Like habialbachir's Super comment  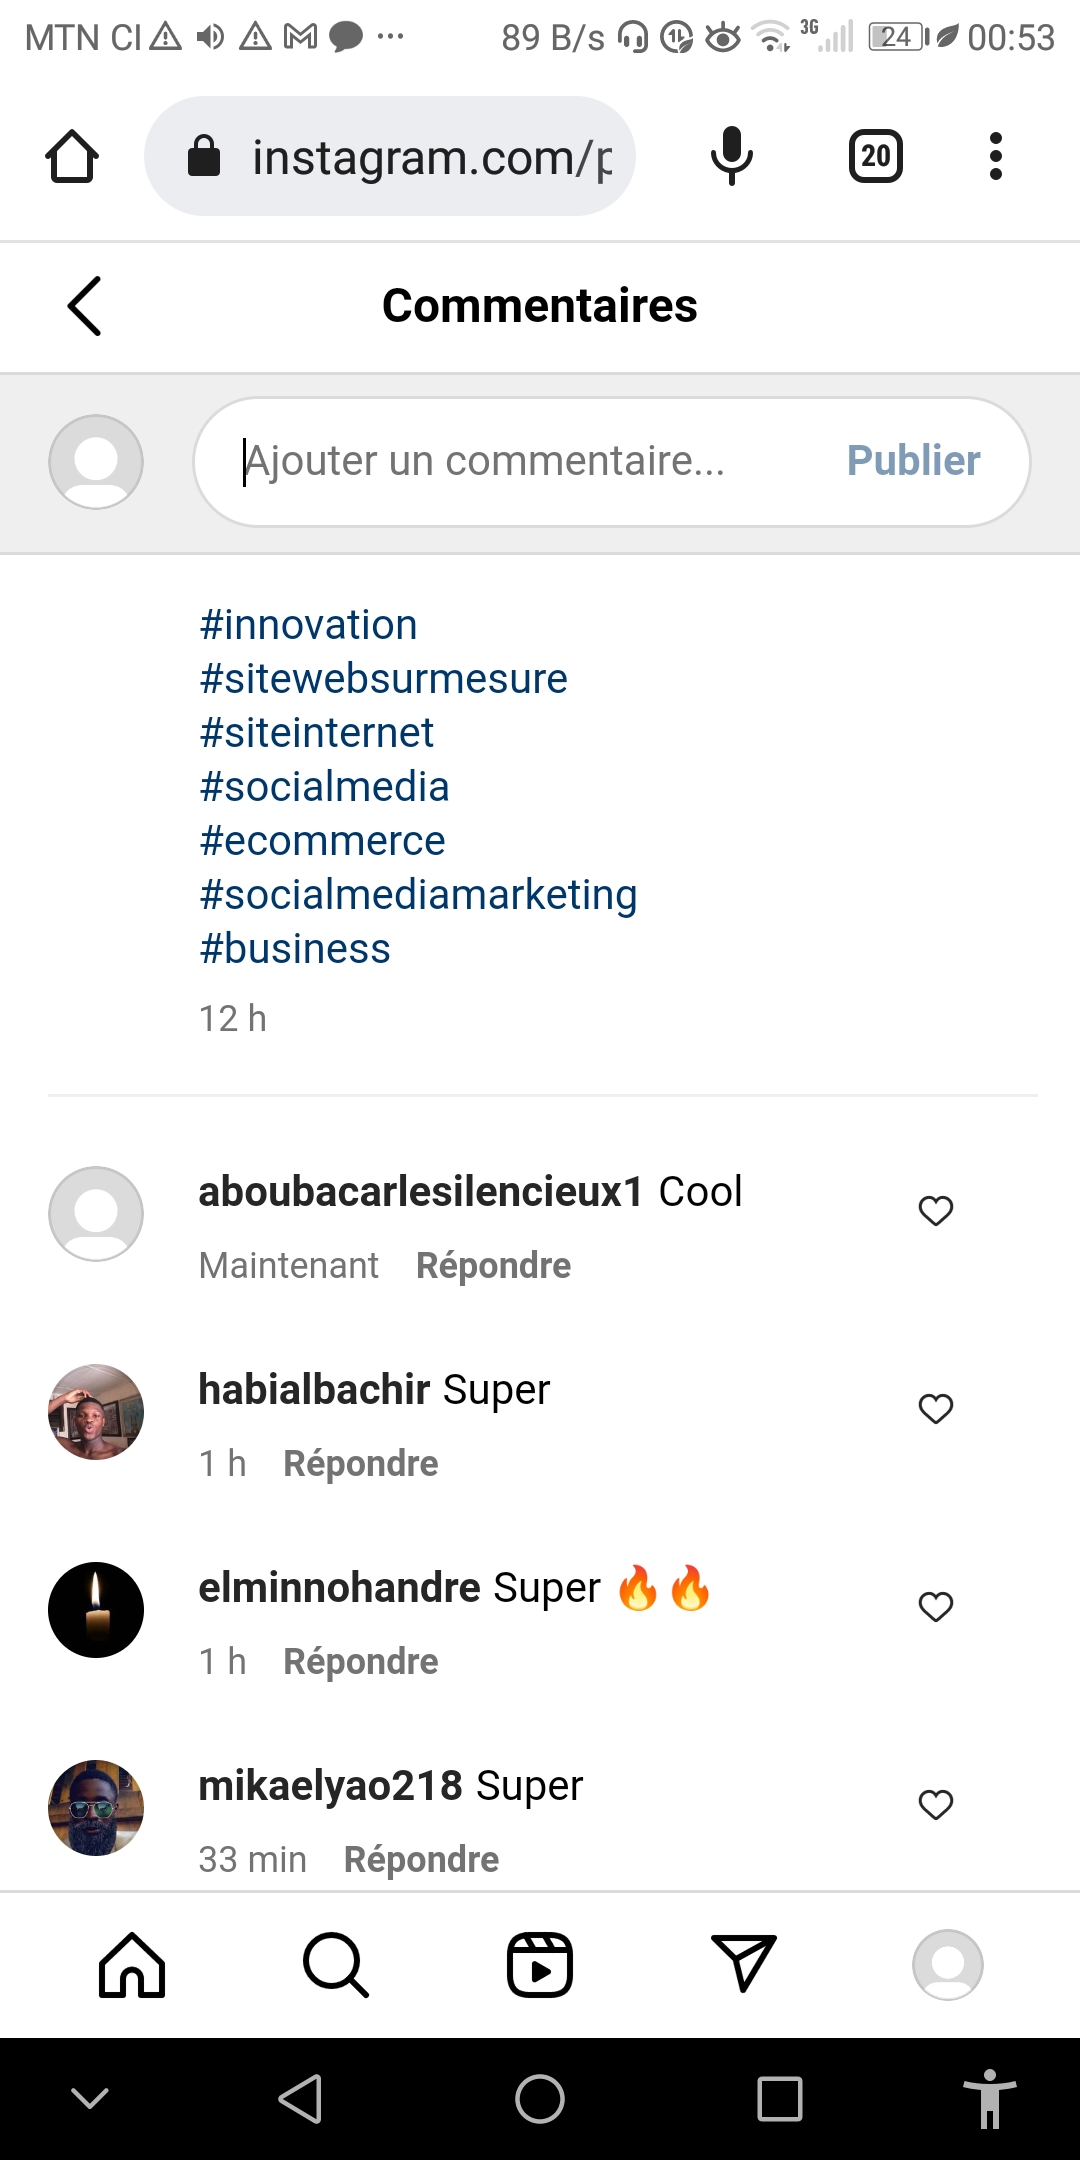pos(936,1409)
